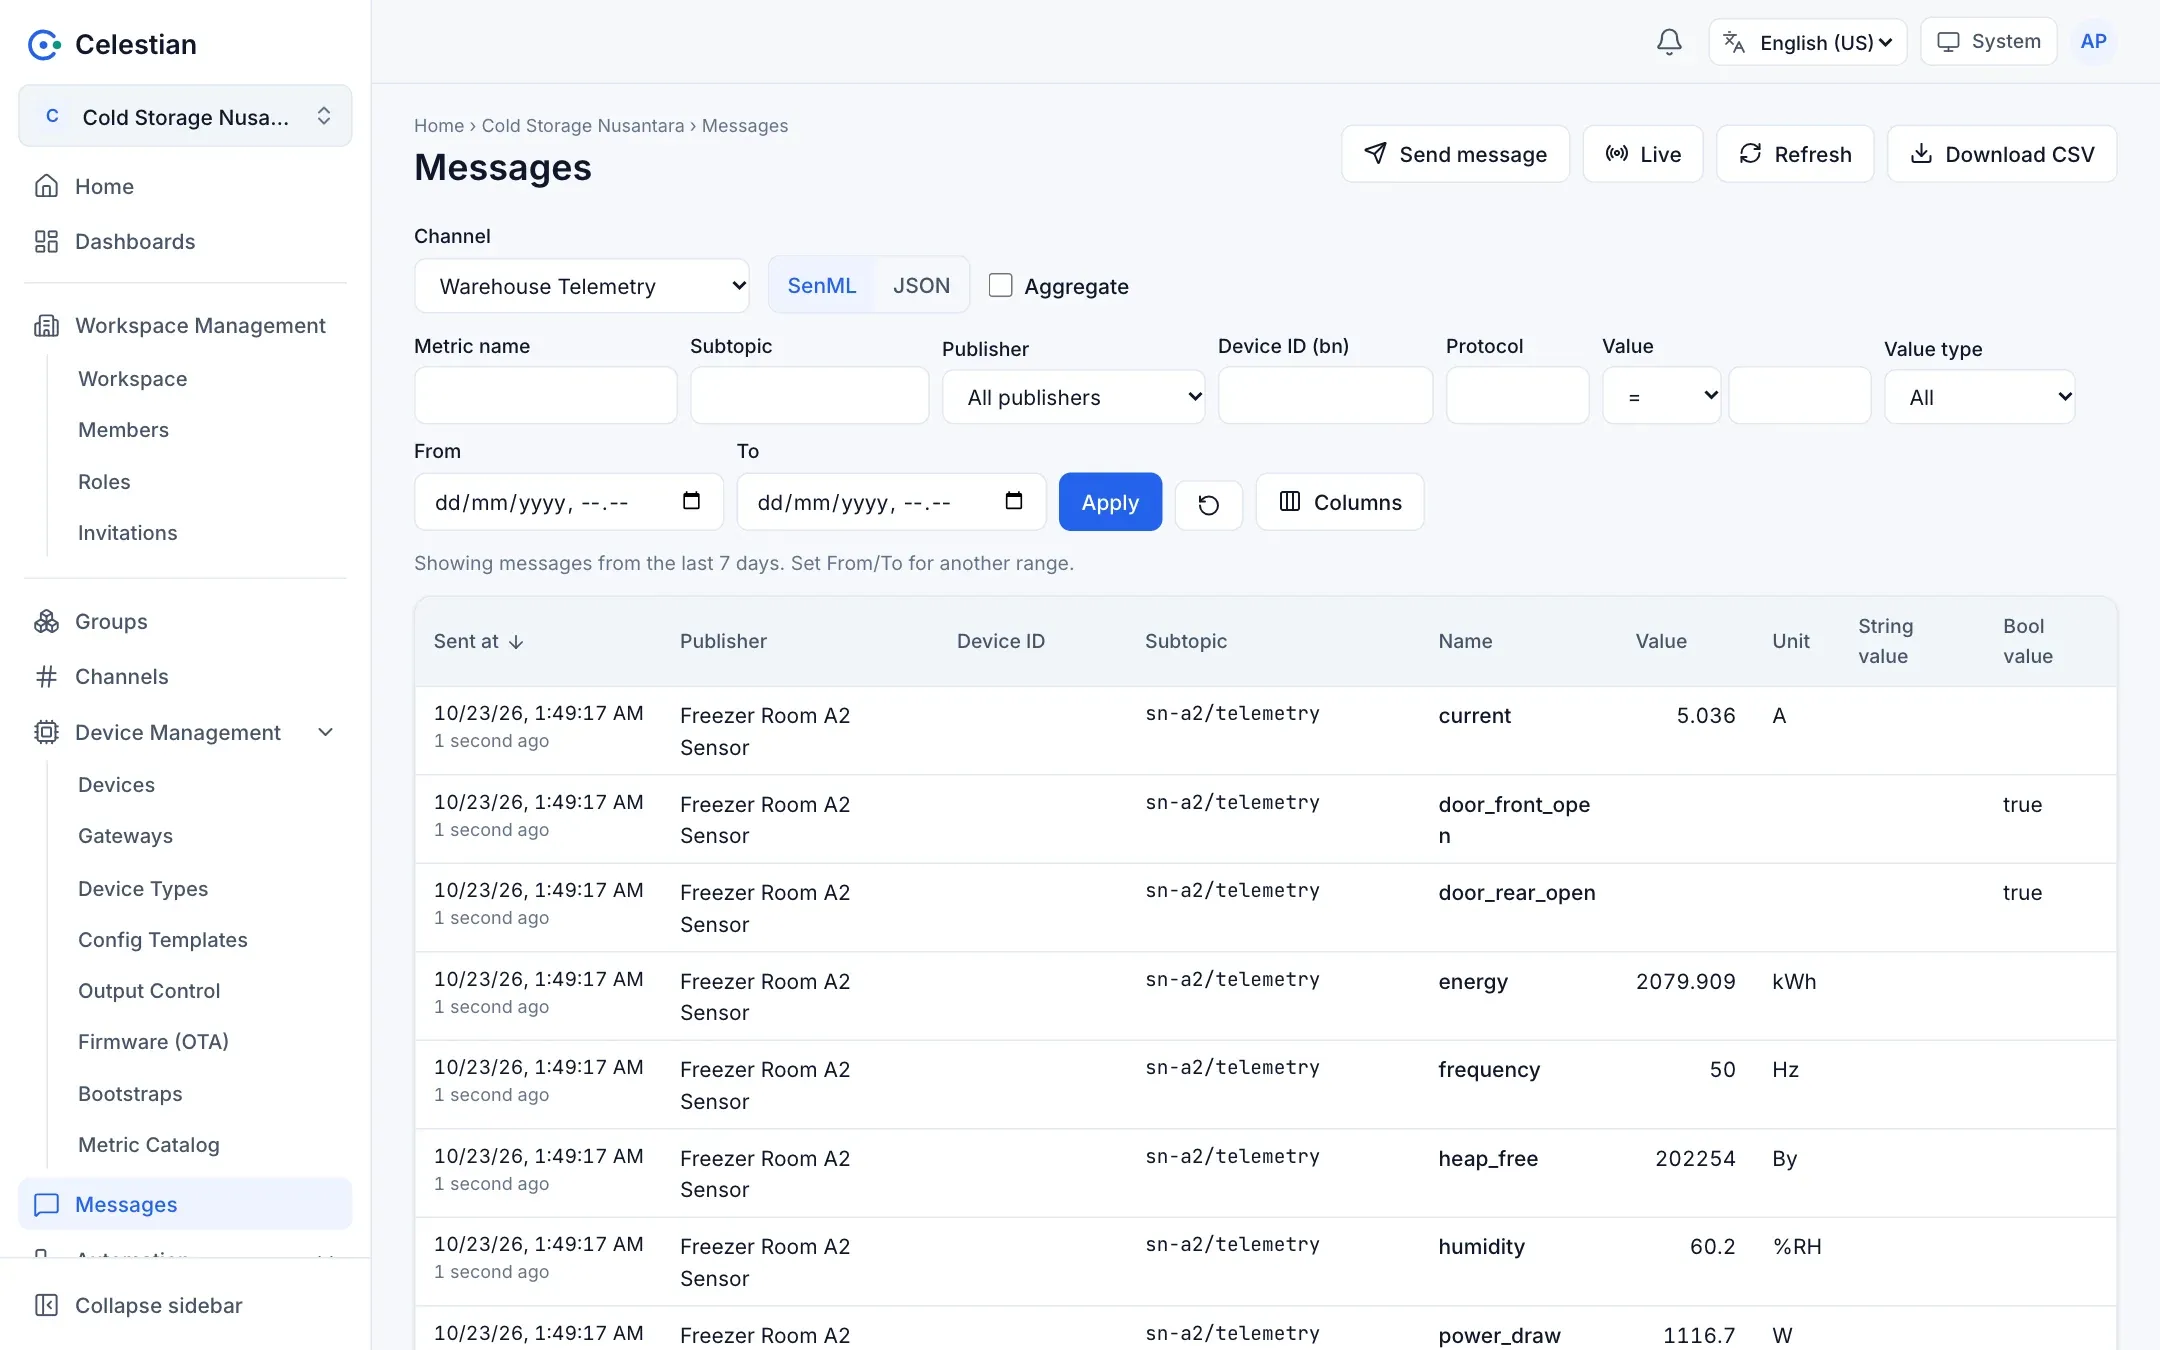The image size is (2160, 1350).
Task: Click the Send message button
Action: (x=1455, y=154)
